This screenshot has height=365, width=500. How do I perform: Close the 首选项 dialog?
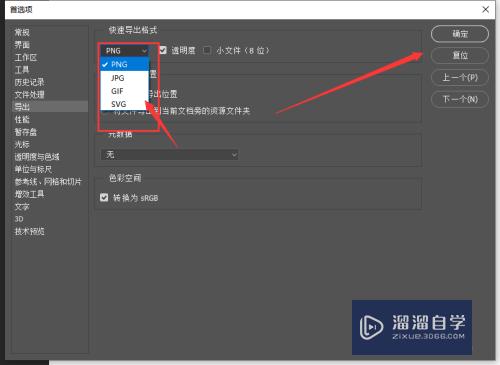pos(486,9)
